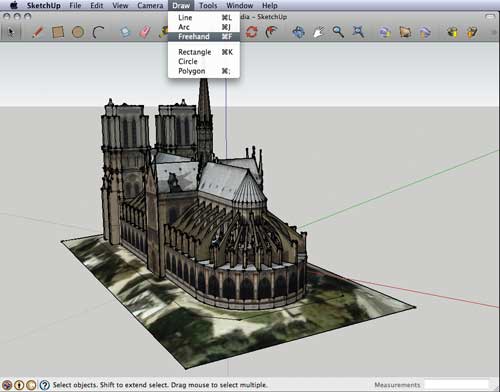500x392 pixels.
Task: Click the Make Component toolbar icon
Action: [125, 32]
